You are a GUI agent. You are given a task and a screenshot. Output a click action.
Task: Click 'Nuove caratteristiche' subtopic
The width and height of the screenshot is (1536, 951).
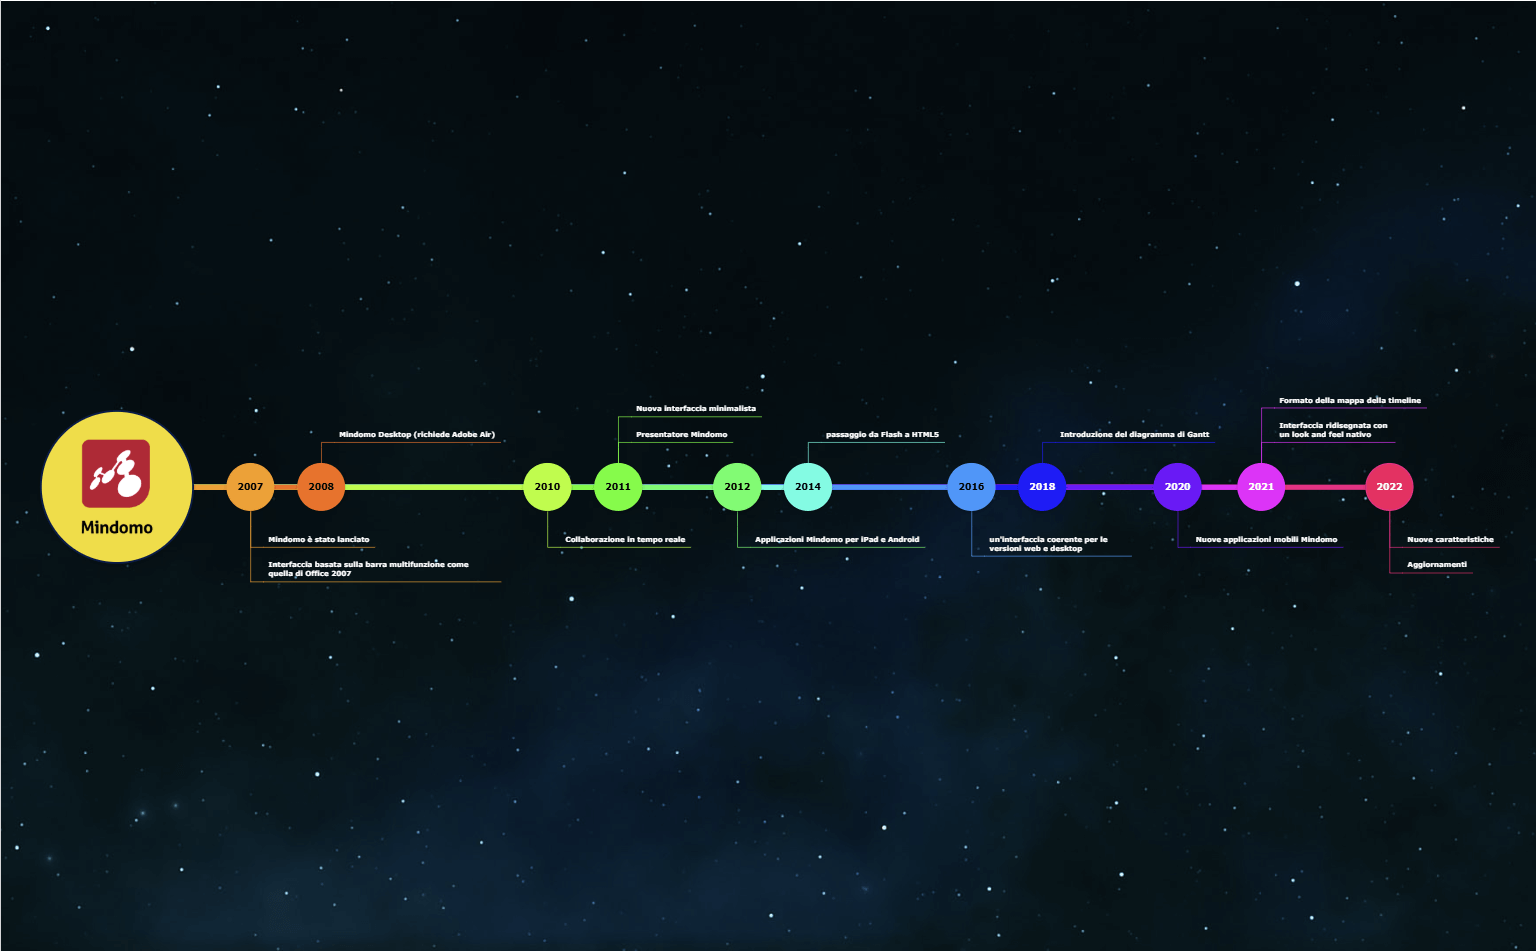point(1450,540)
